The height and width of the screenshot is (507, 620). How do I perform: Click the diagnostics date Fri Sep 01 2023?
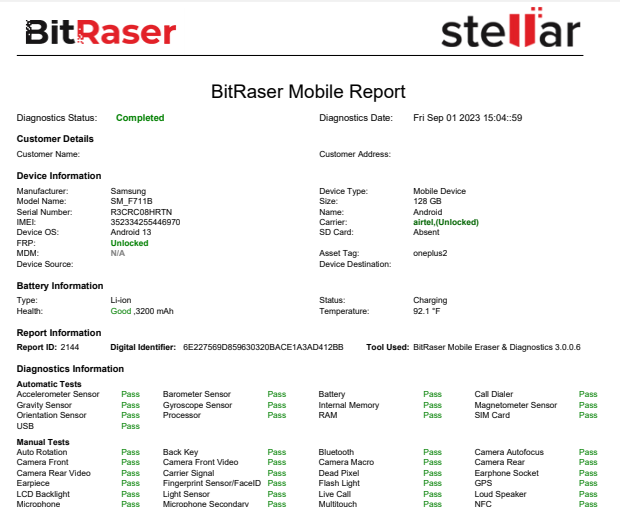[x=467, y=118]
